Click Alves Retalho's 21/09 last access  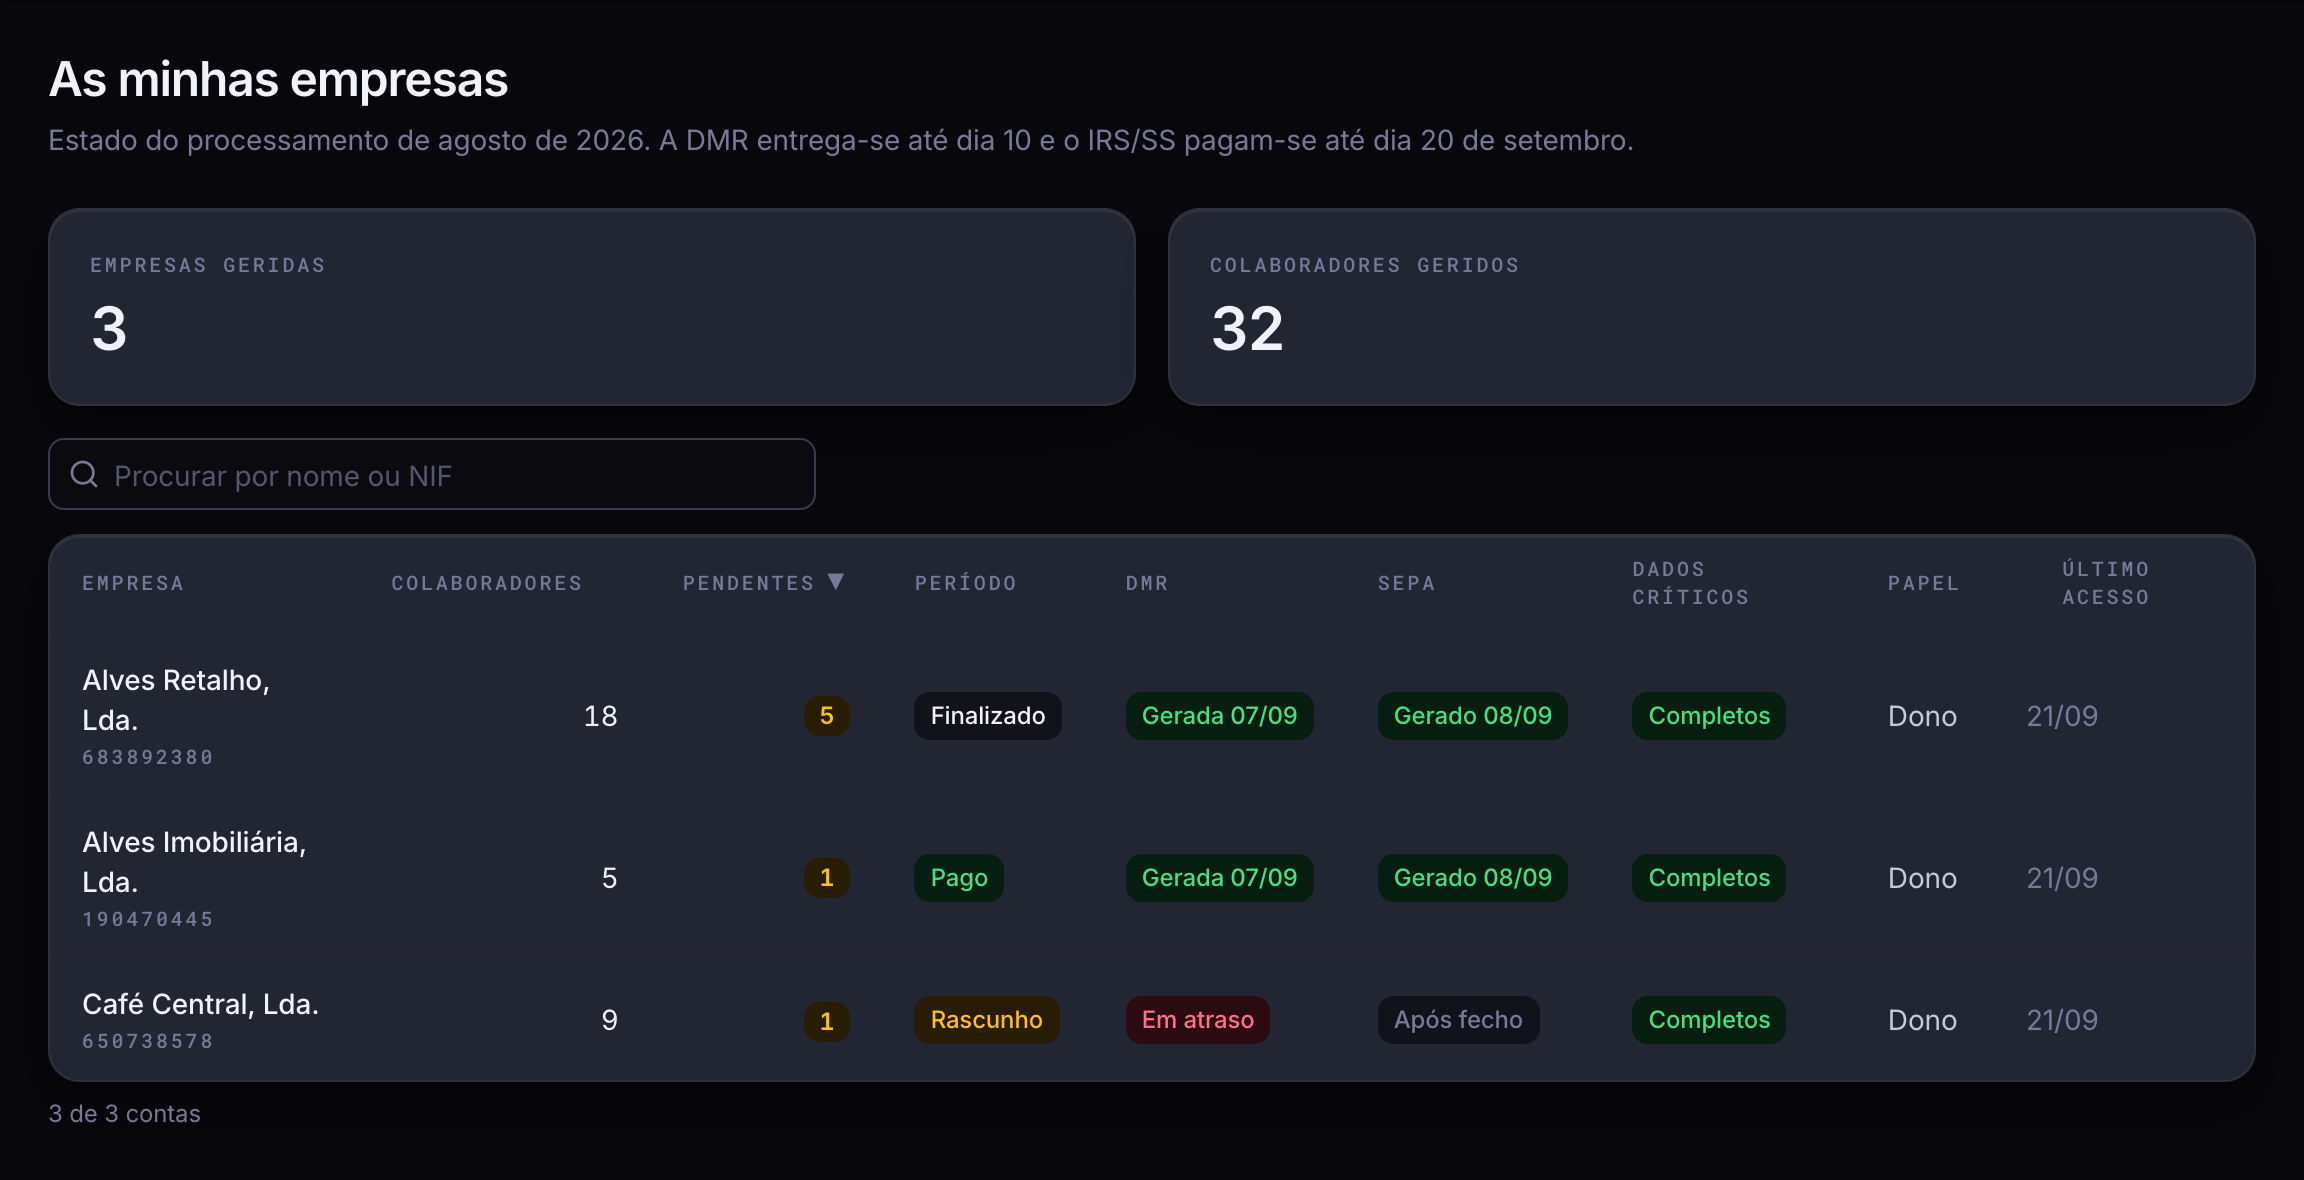click(2062, 716)
